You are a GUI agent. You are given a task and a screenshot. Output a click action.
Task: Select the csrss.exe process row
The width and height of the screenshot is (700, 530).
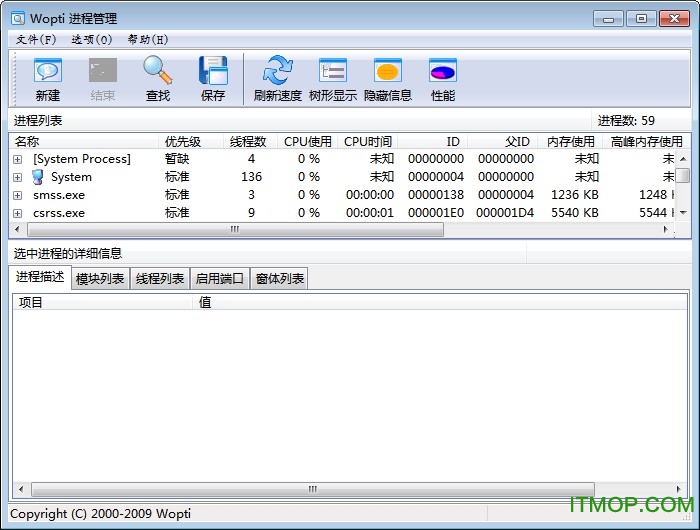(x=342, y=213)
